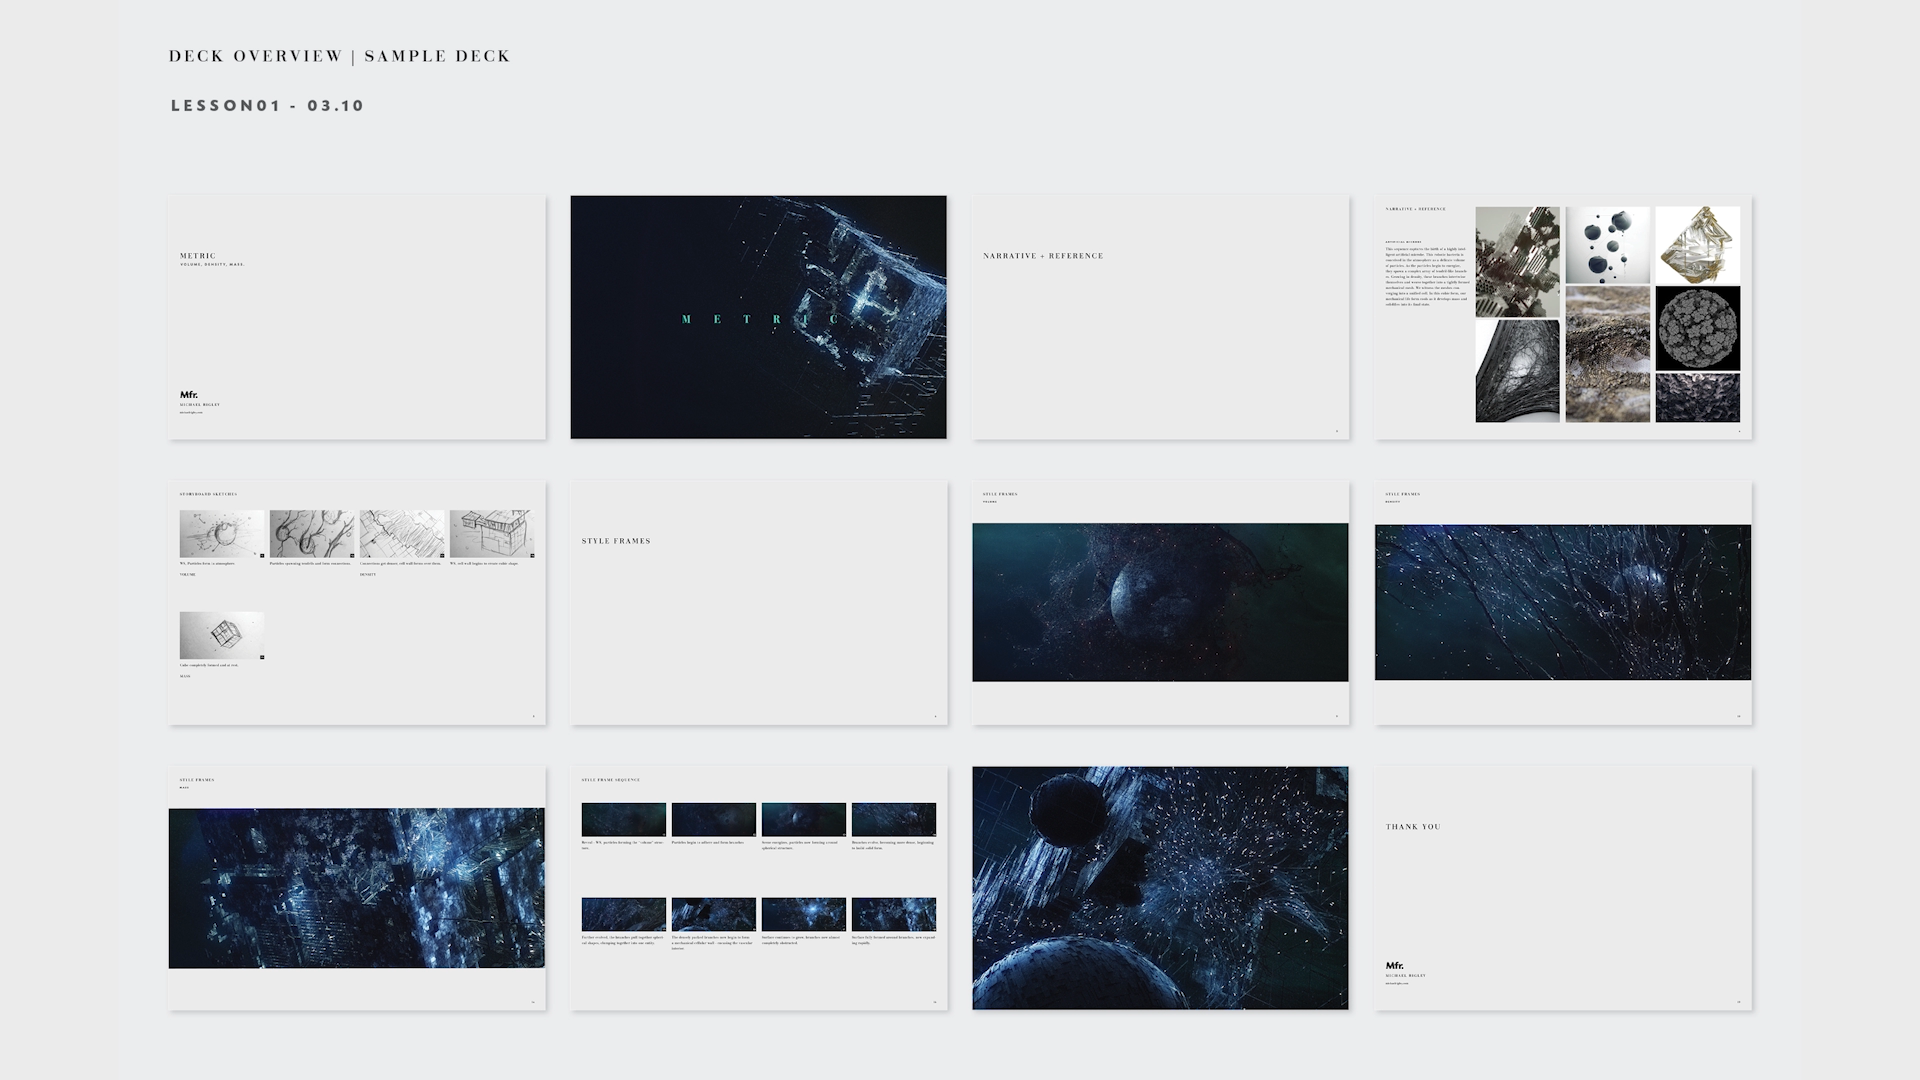Click the crystal reference image on Narrative slide
Screen dimensions: 1920x1080
coord(1697,243)
